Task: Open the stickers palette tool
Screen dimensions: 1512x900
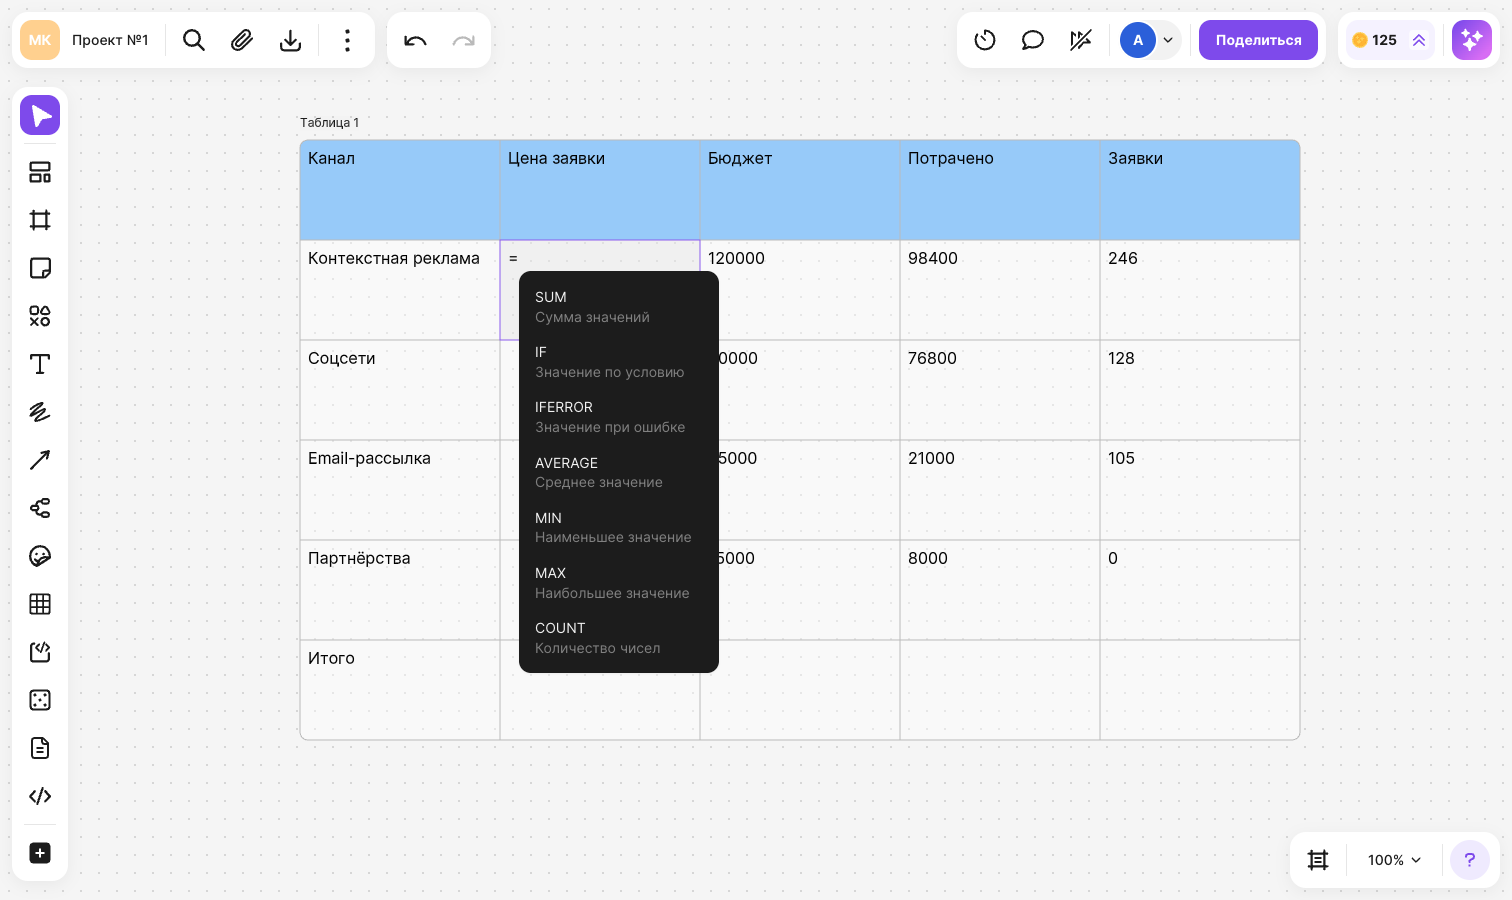Action: 40,556
